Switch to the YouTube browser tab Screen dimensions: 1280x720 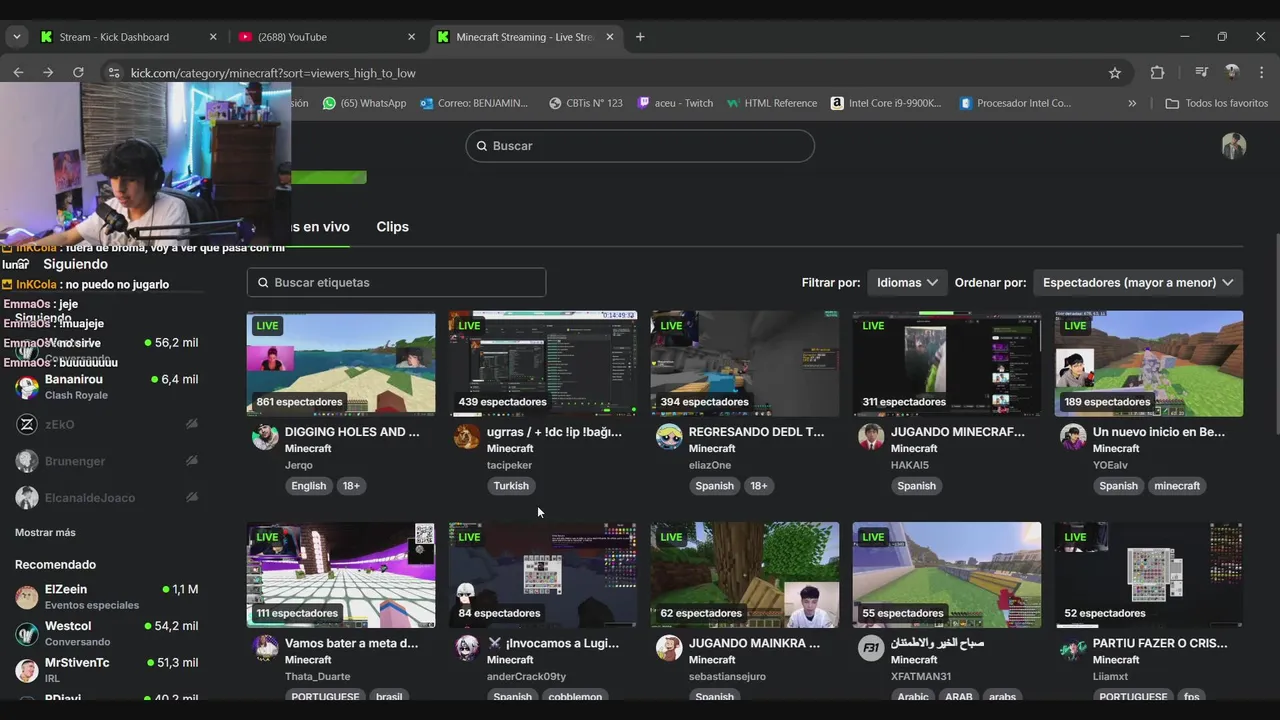click(x=326, y=37)
